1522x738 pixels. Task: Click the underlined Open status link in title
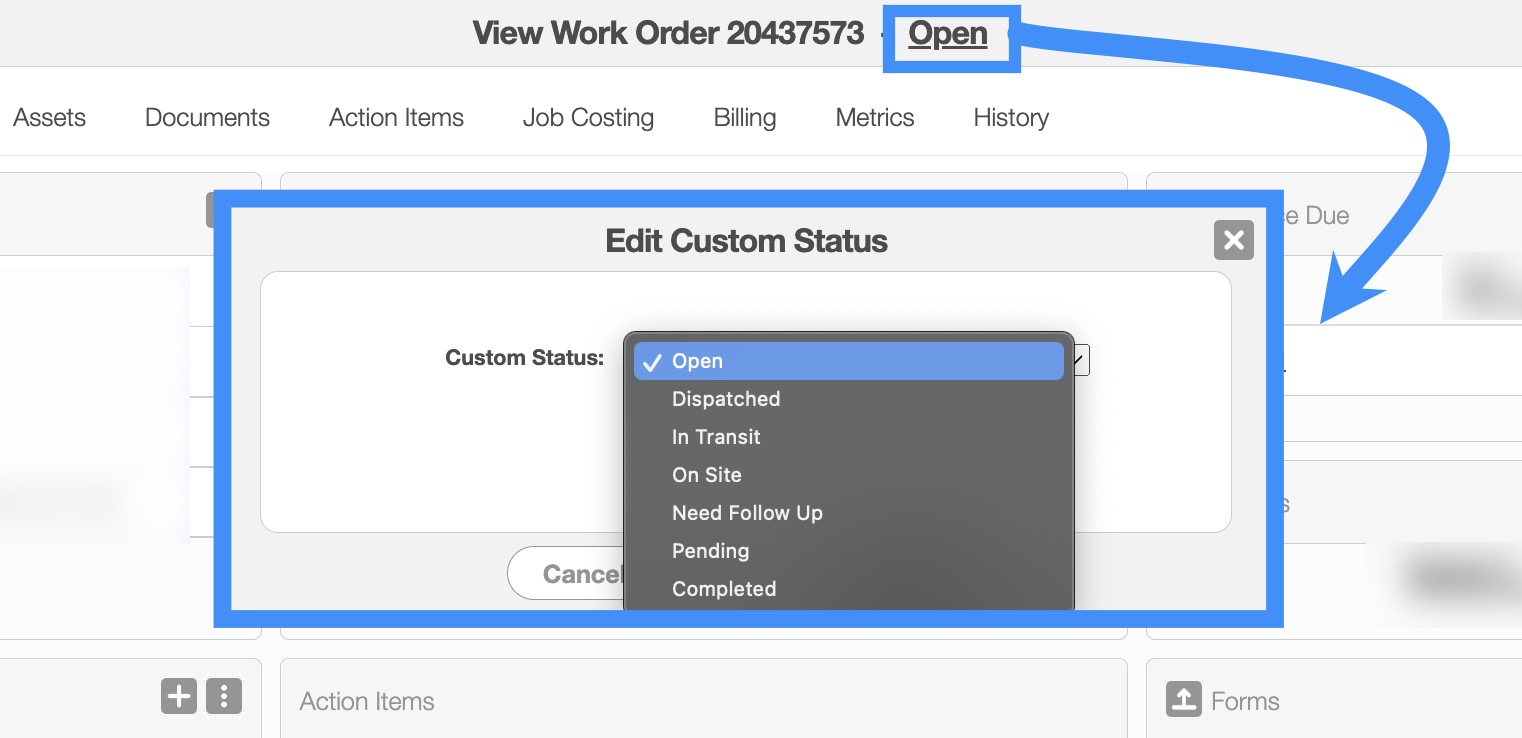tap(947, 34)
